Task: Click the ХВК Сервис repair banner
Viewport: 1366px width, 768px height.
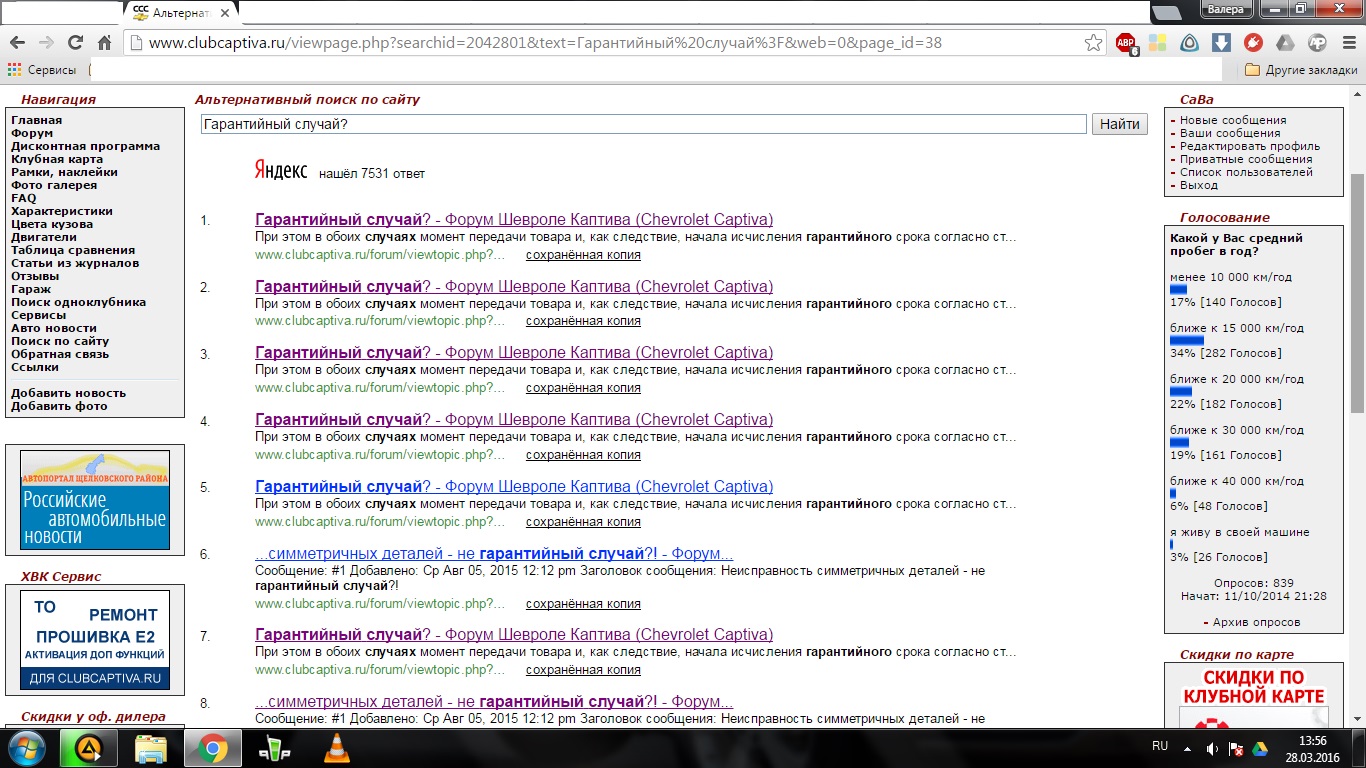Action: point(95,640)
